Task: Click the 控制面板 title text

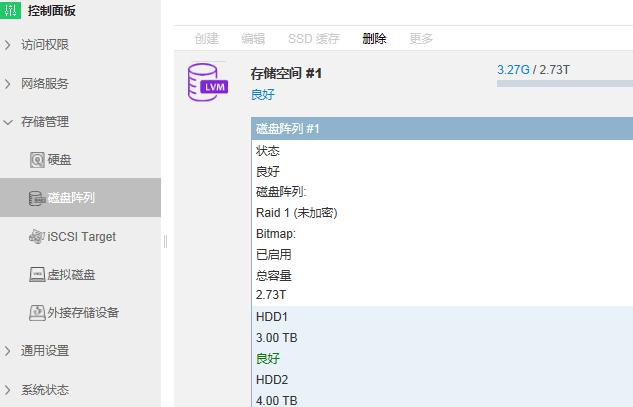Action: pyautogui.click(x=52, y=10)
